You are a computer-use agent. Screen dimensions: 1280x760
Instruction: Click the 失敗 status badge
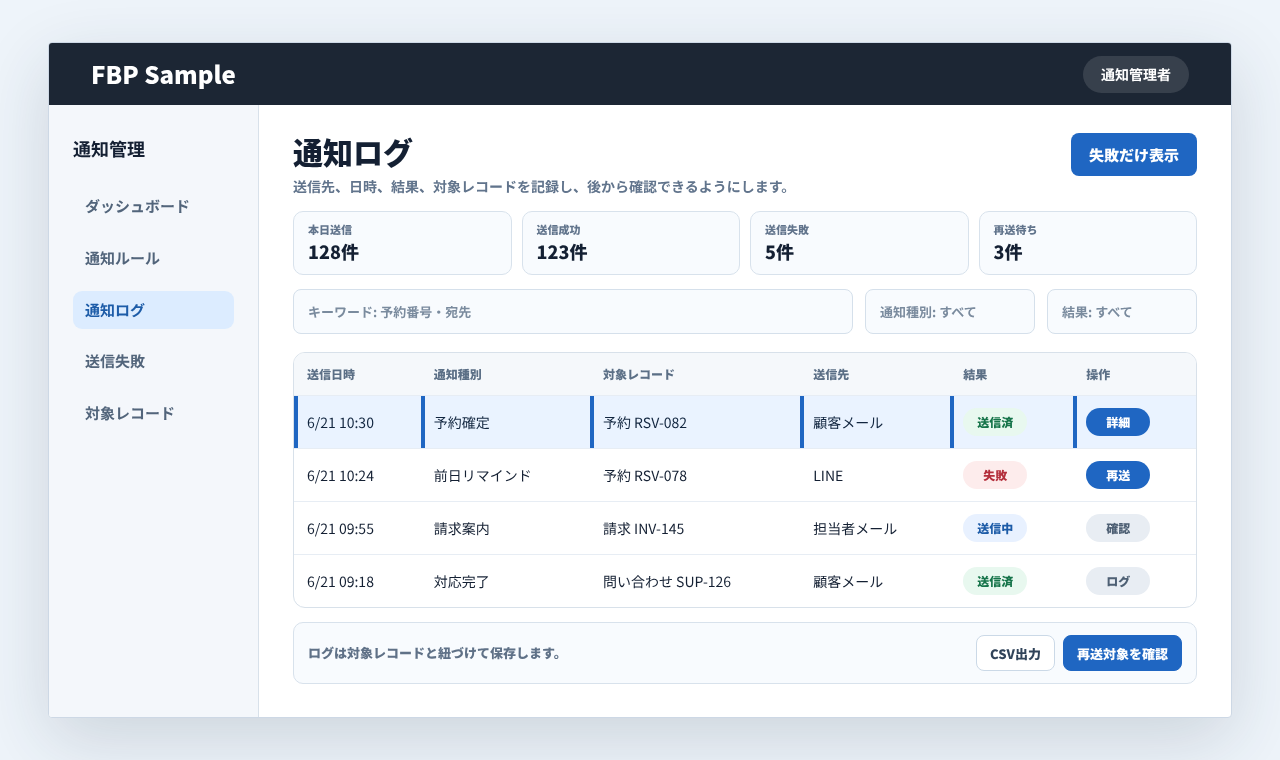pyautogui.click(x=995, y=475)
